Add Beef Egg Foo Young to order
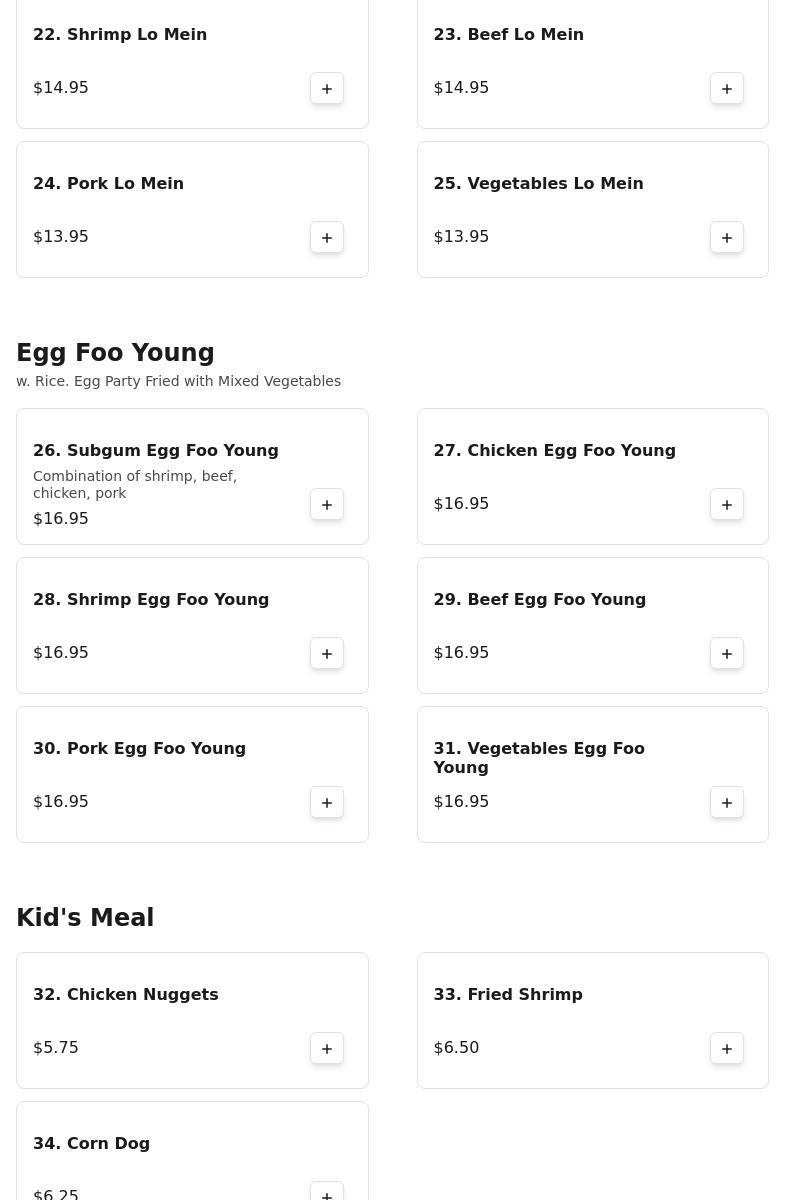 (727, 653)
